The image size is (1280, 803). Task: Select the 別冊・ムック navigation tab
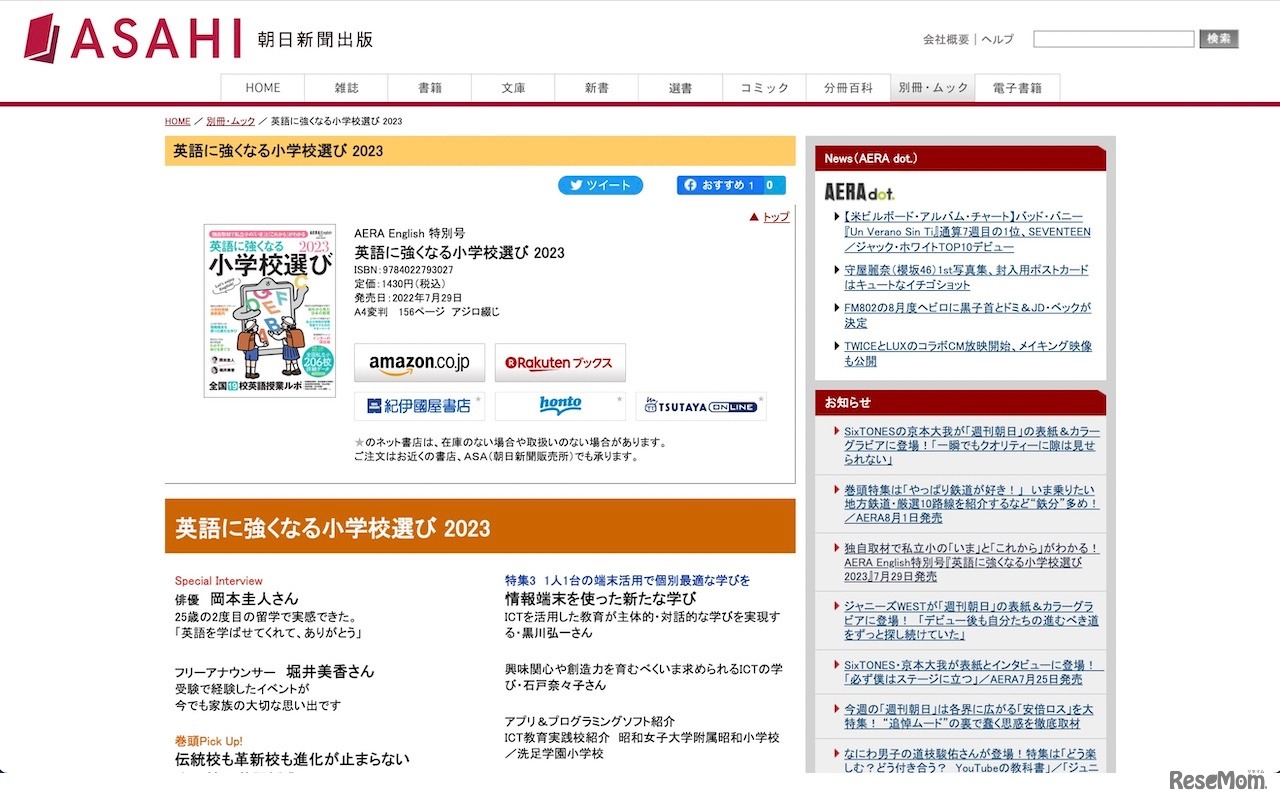coord(933,88)
